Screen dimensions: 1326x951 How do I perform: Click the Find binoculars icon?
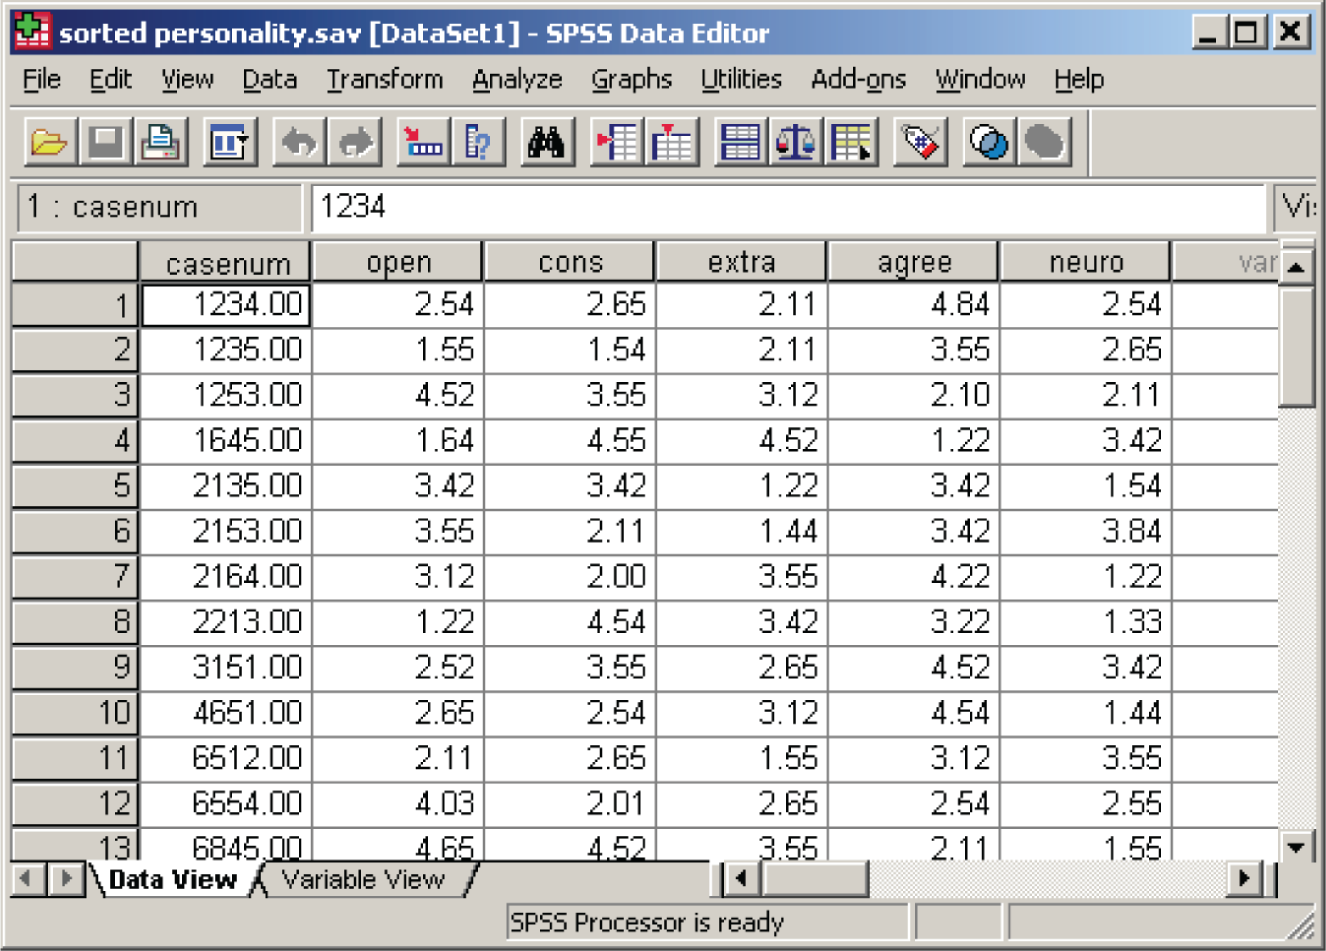point(546,142)
